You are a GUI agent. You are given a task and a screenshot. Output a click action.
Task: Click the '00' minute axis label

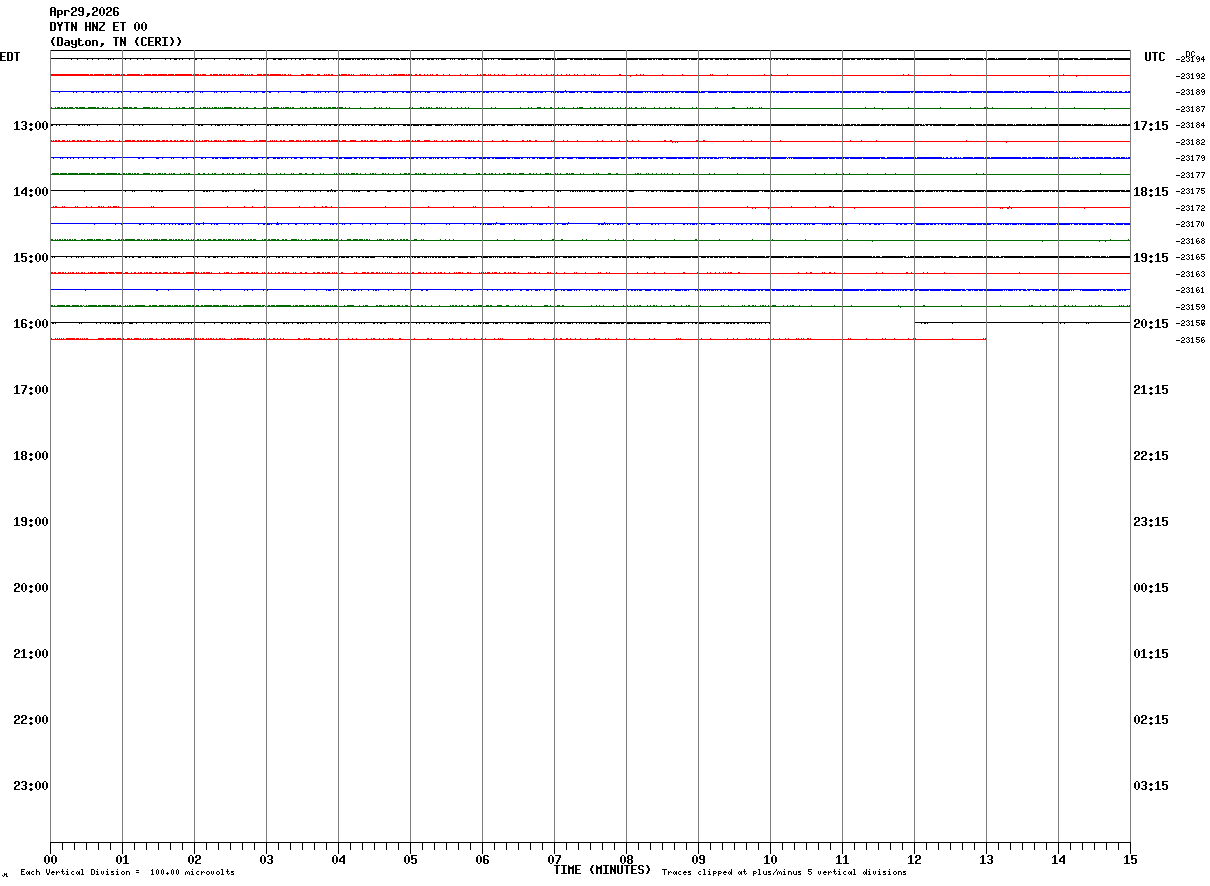point(50,859)
